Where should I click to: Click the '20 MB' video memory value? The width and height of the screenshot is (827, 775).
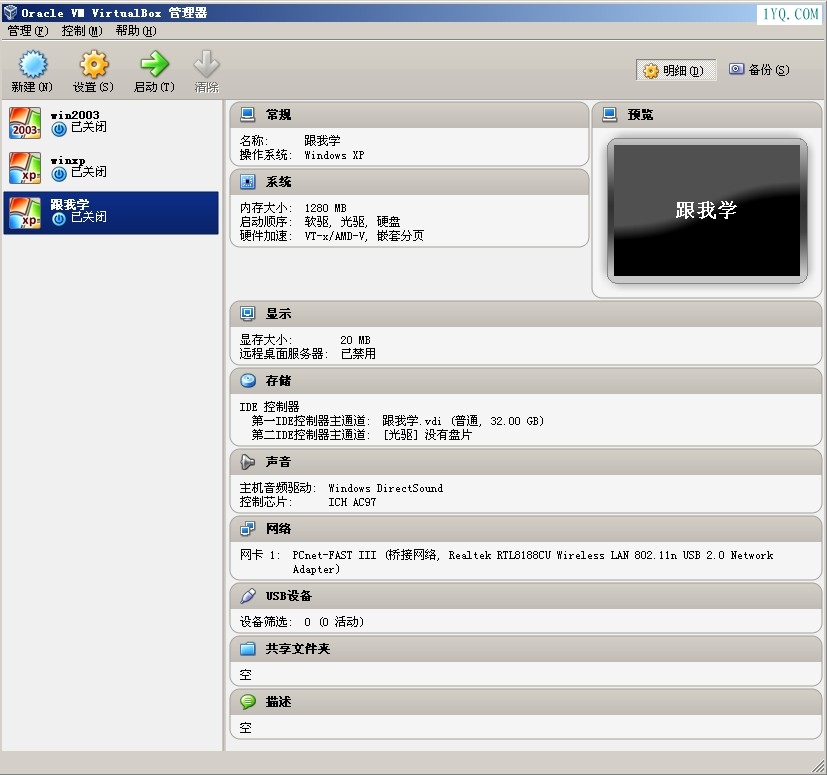pyautogui.click(x=355, y=340)
